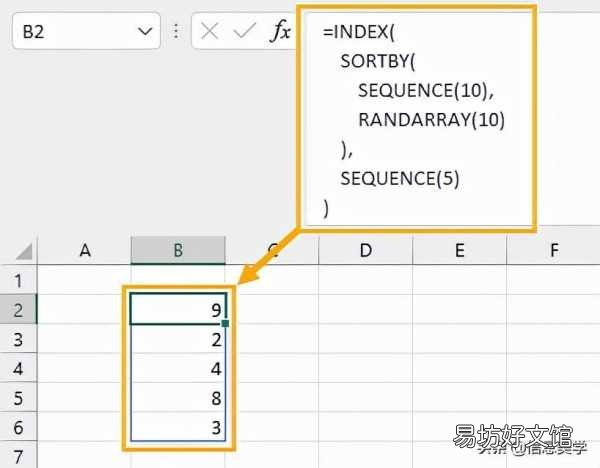Open Insert Function with the fx icon

point(281,31)
